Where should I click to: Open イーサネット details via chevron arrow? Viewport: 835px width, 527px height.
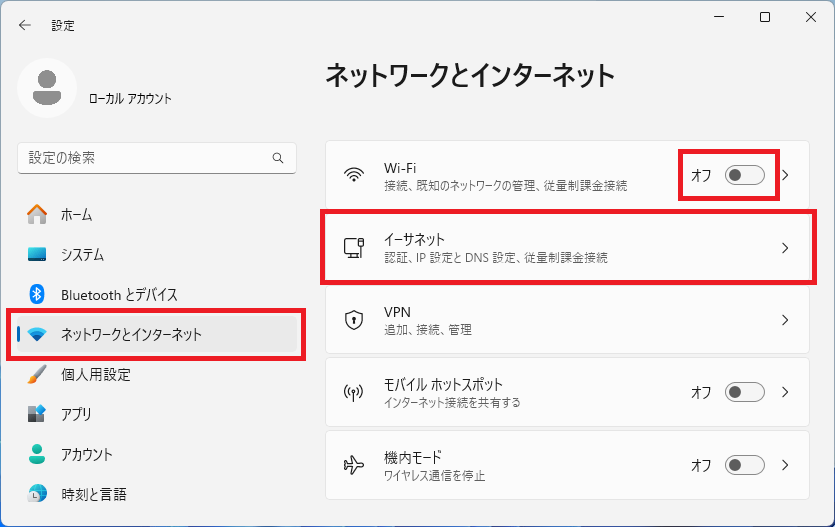[786, 248]
